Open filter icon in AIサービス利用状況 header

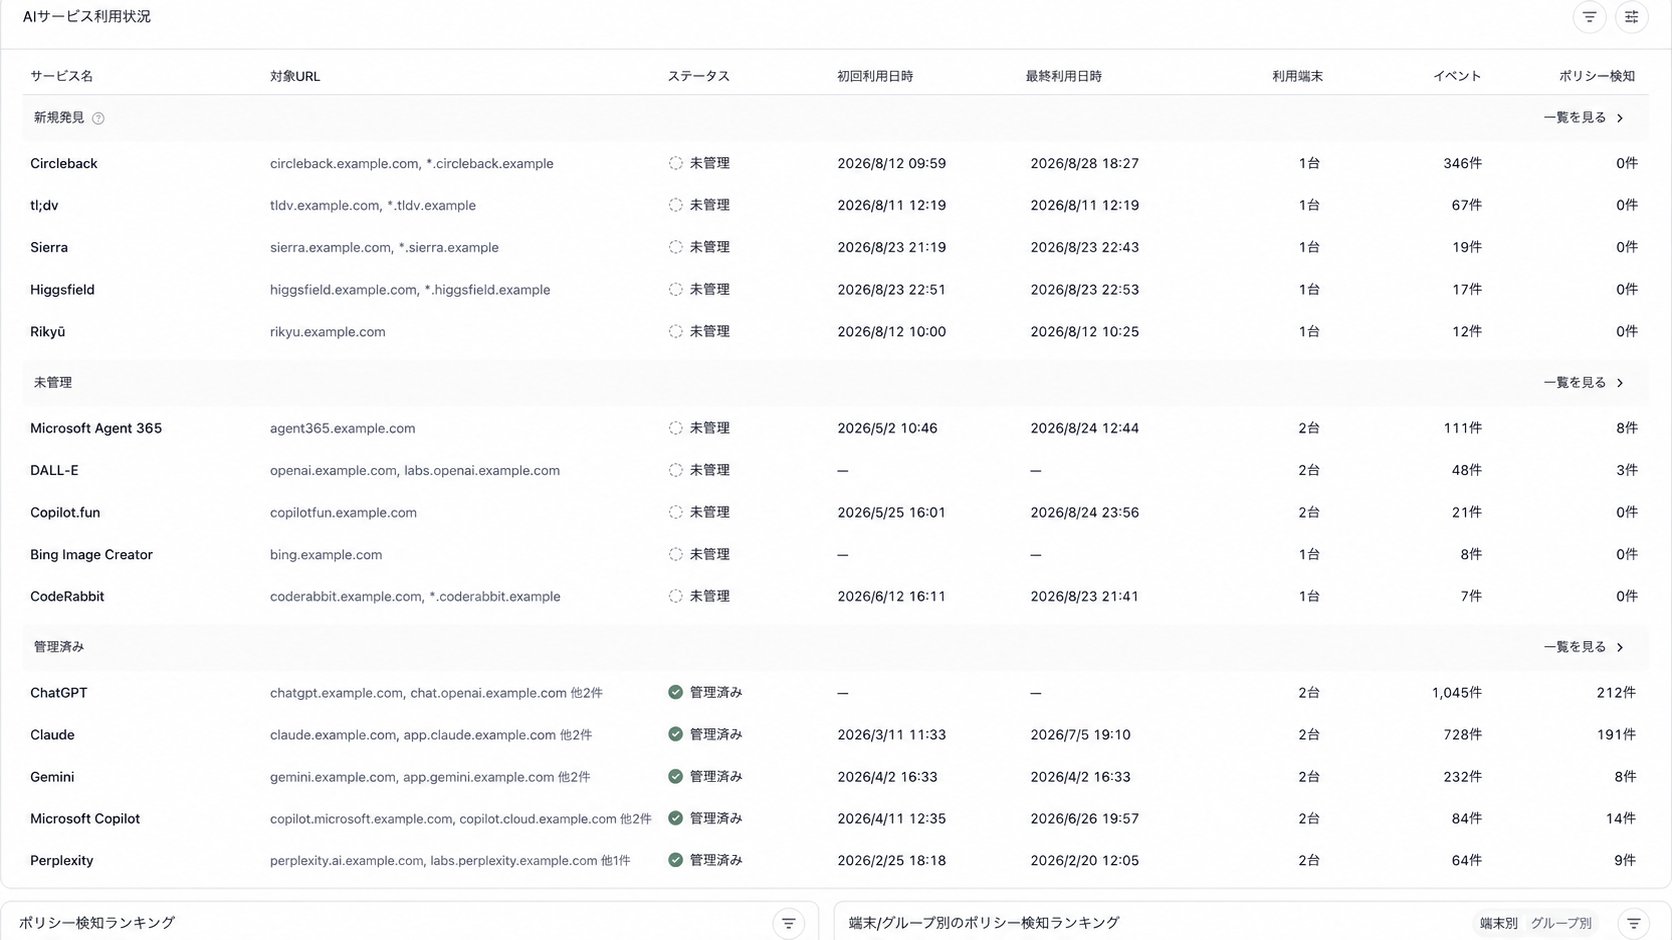[1589, 17]
